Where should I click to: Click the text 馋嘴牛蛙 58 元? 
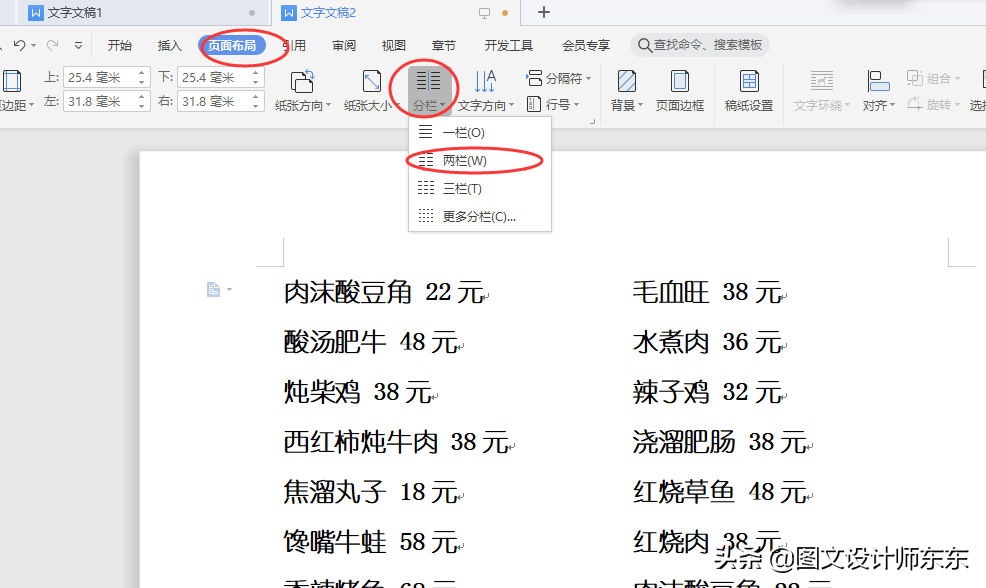pos(371,542)
